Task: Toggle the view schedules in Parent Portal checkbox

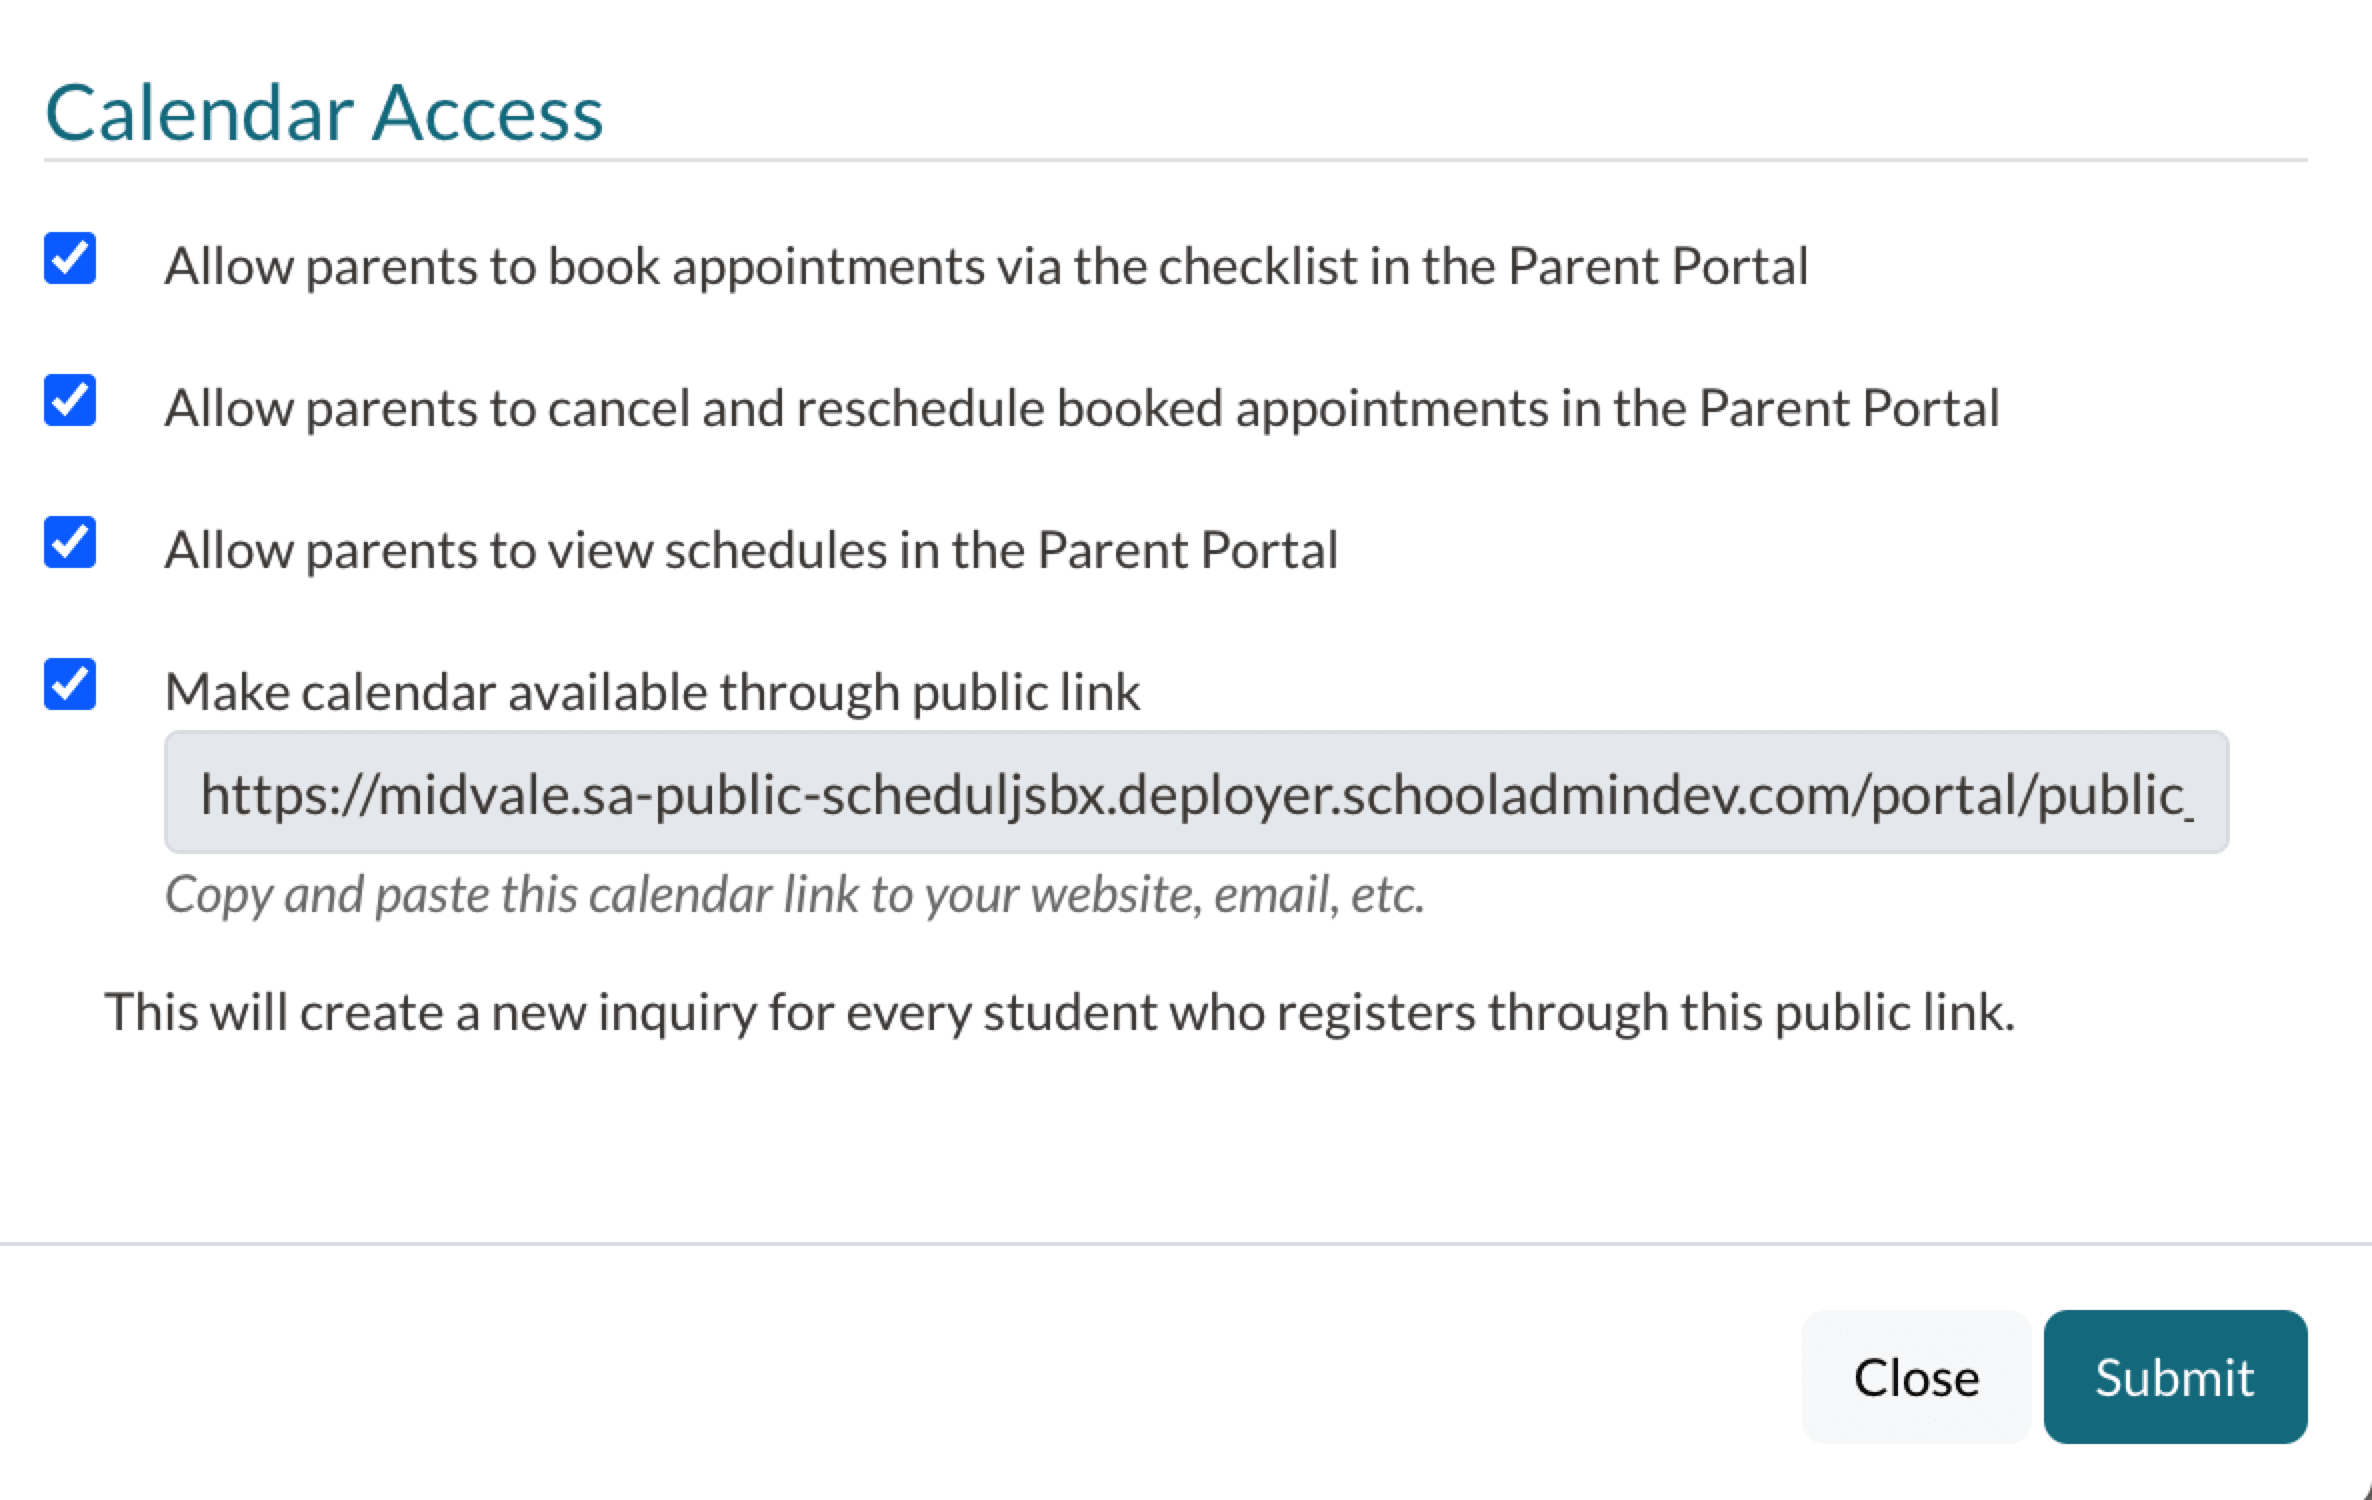Action: coord(70,543)
